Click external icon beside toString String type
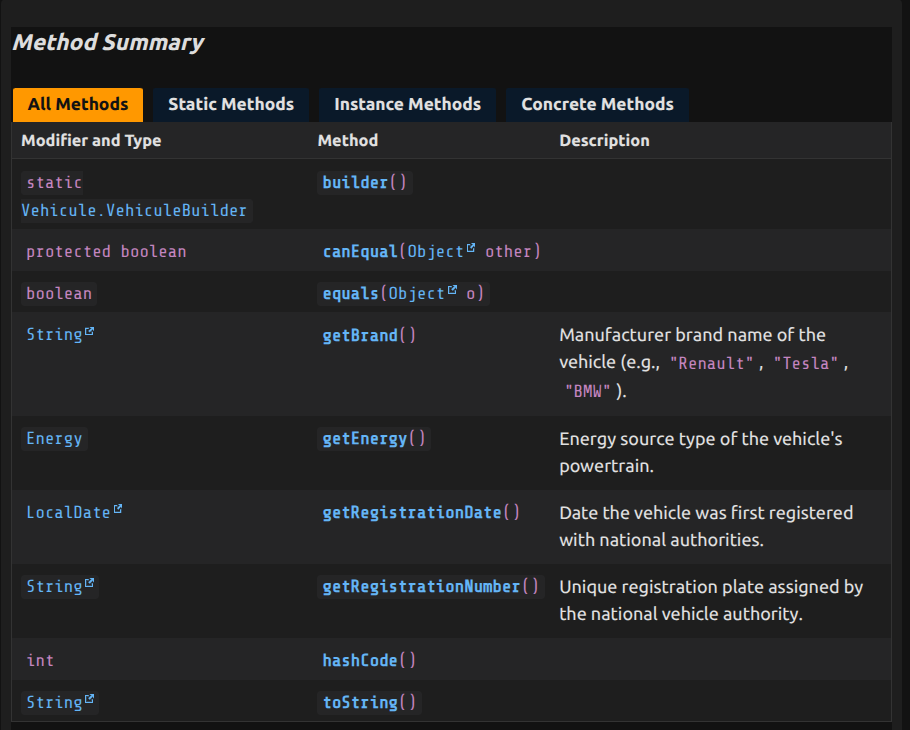Image resolution: width=910 pixels, height=730 pixels. (x=89, y=699)
